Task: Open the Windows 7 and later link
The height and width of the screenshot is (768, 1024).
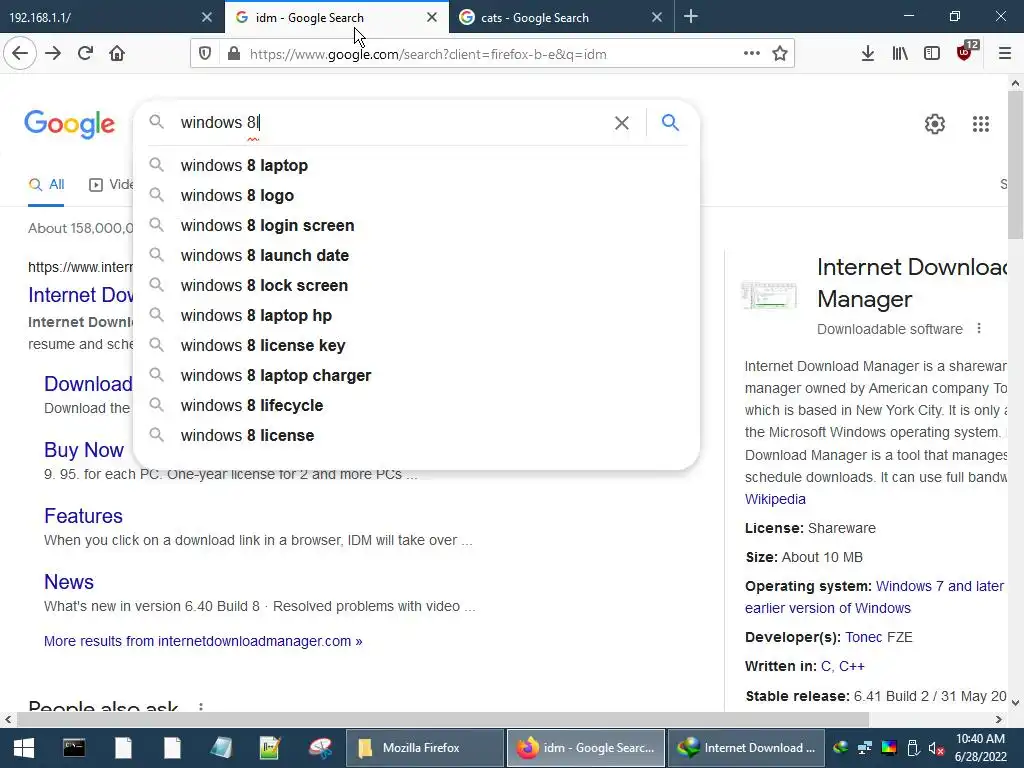Action: [940, 586]
